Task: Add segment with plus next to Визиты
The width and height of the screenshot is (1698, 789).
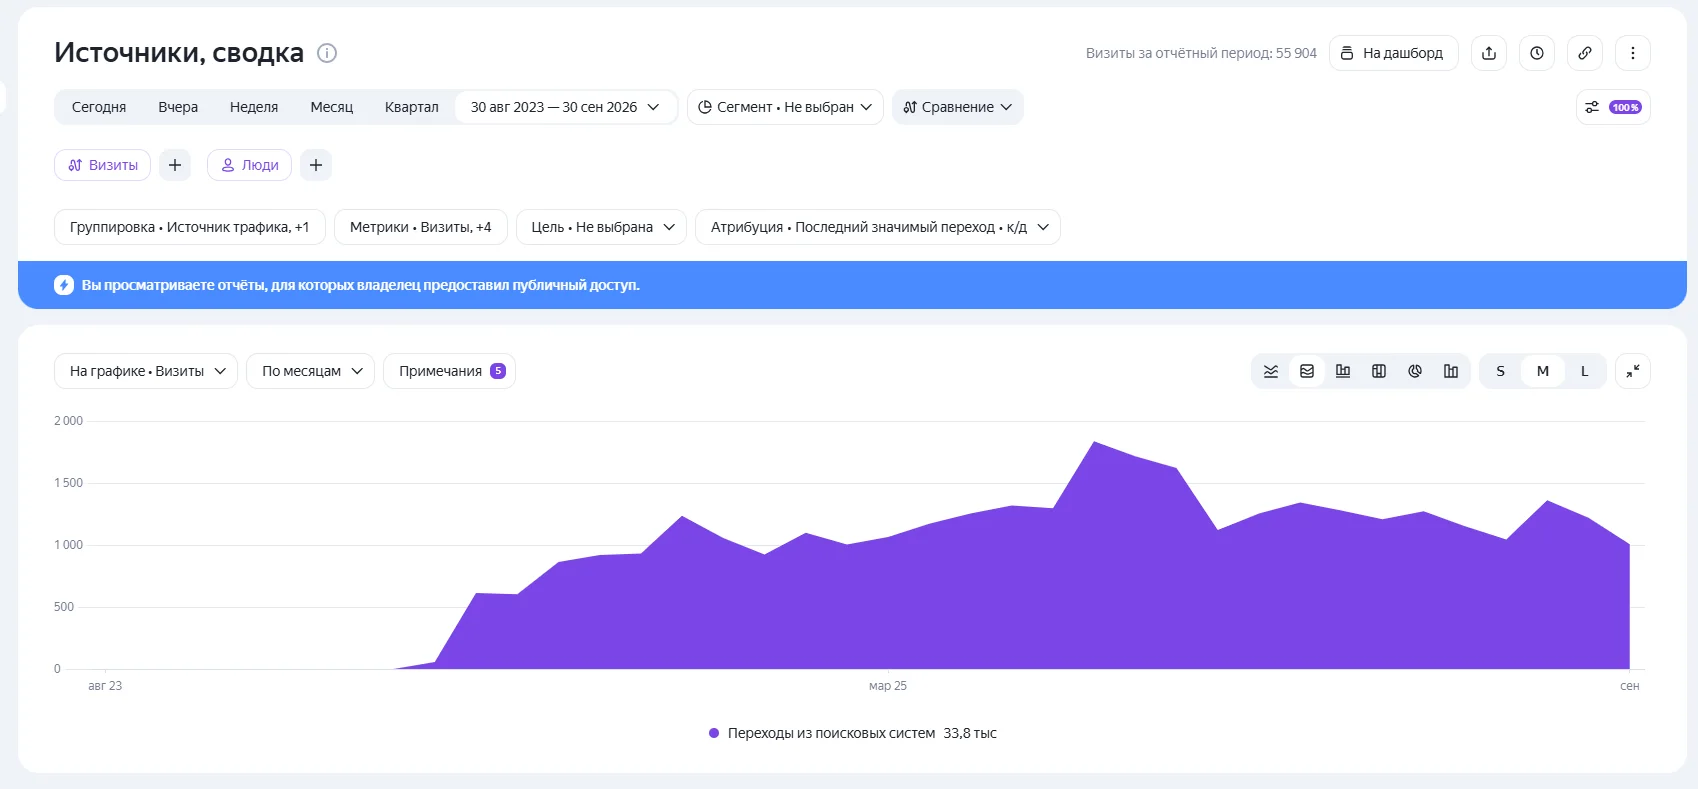Action: pyautogui.click(x=175, y=165)
